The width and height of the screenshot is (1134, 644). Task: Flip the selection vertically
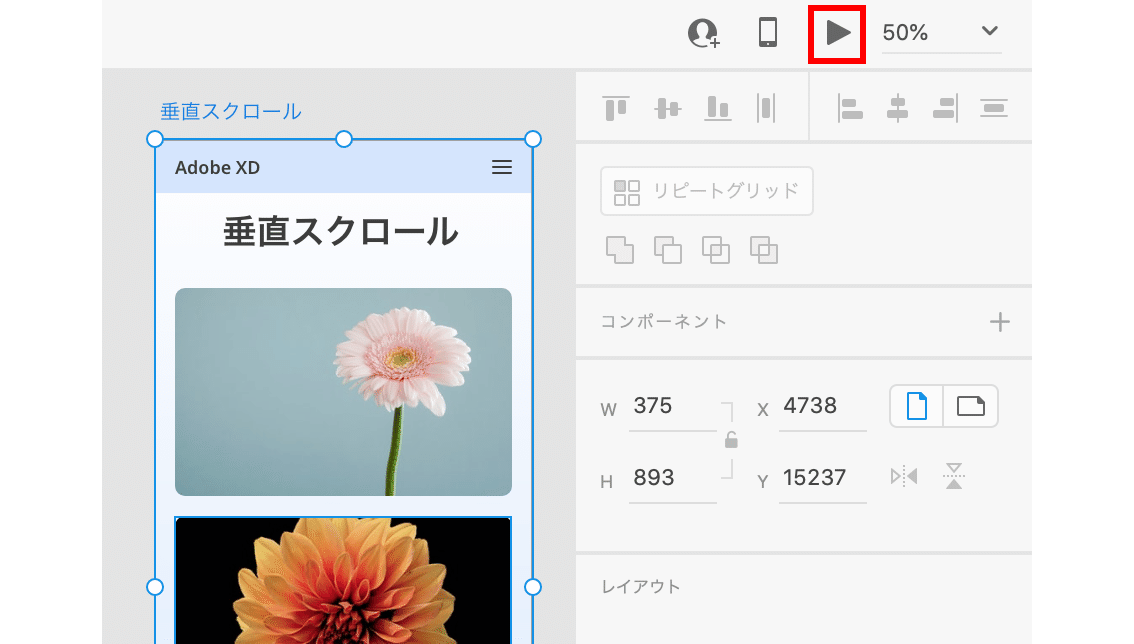[x=954, y=476]
